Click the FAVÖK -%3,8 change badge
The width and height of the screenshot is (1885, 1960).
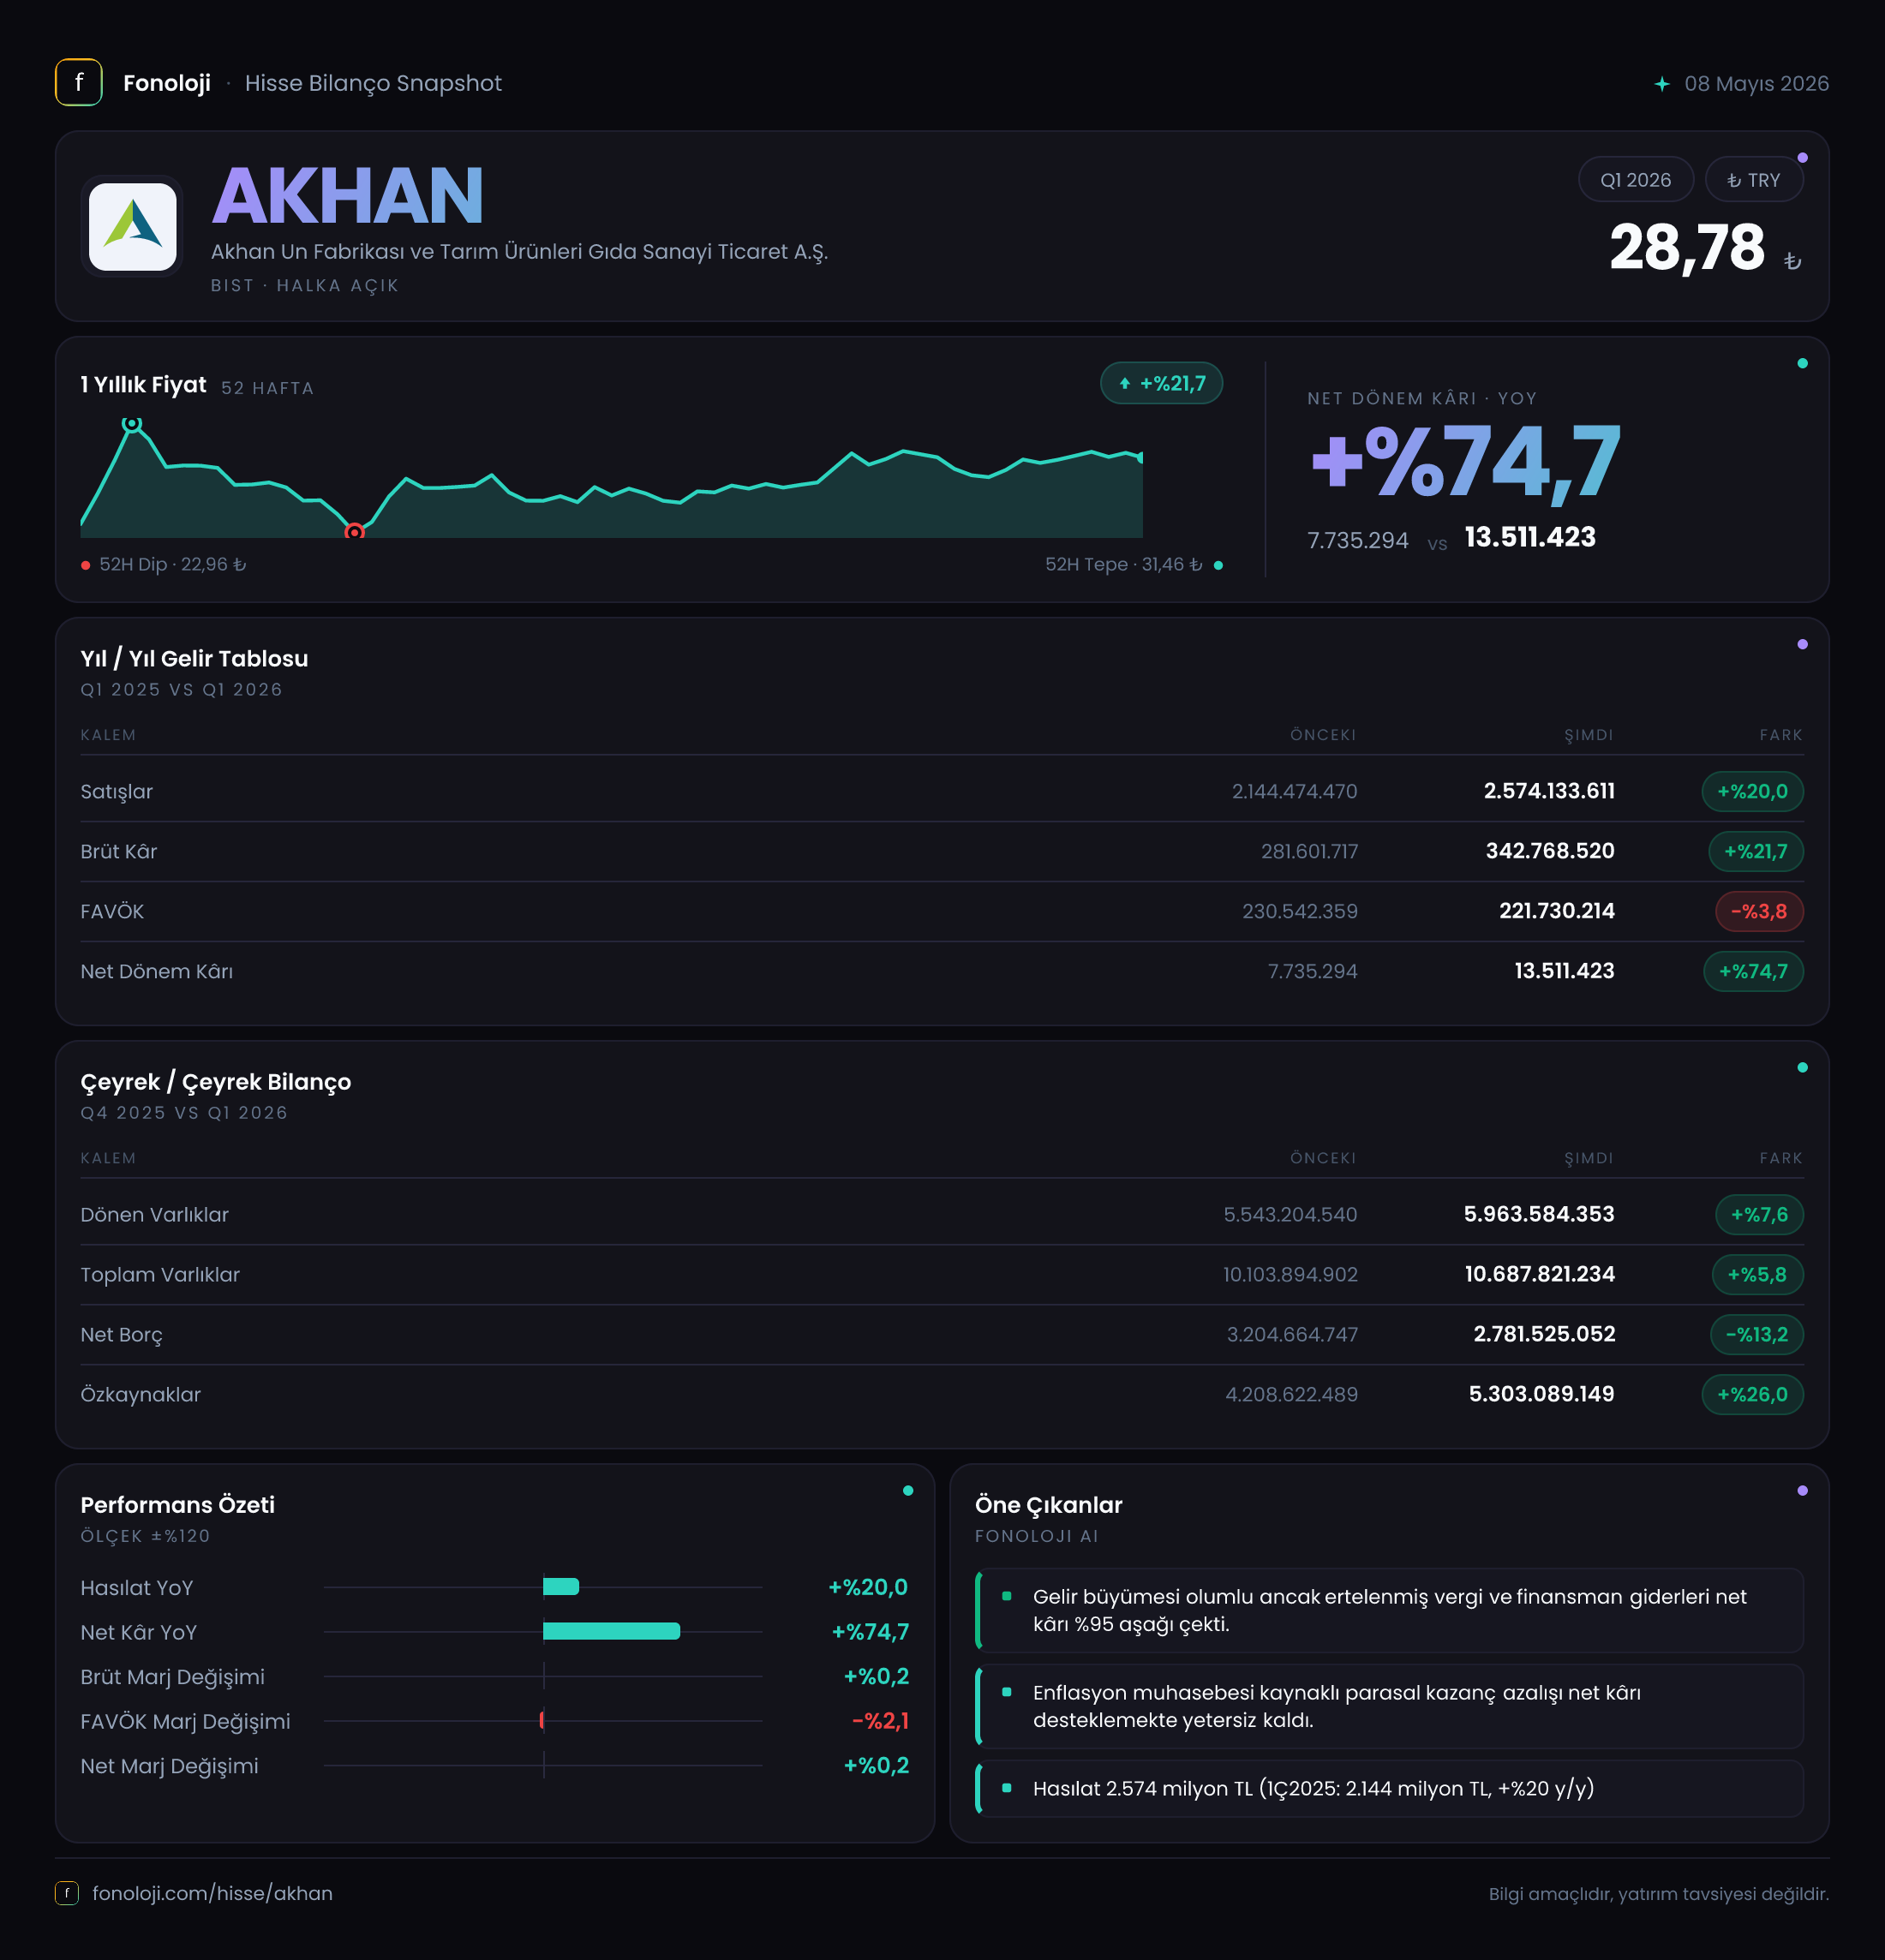1759,911
